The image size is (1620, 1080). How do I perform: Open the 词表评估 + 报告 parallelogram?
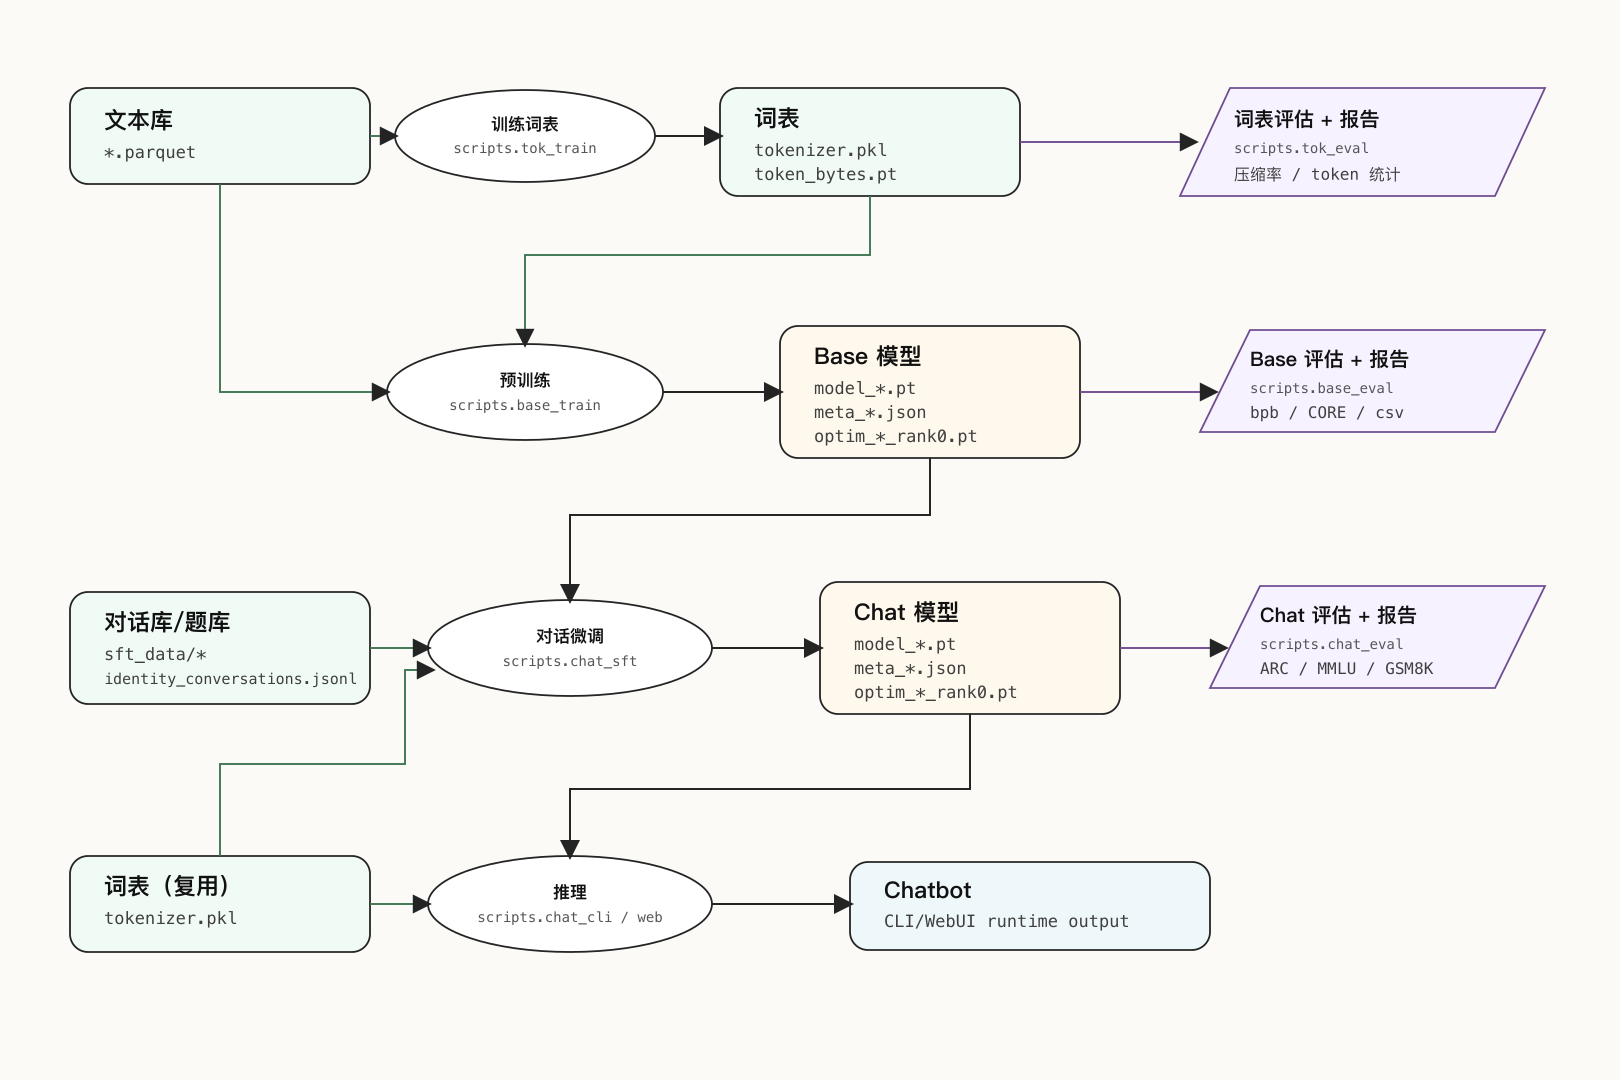[x=1362, y=142]
